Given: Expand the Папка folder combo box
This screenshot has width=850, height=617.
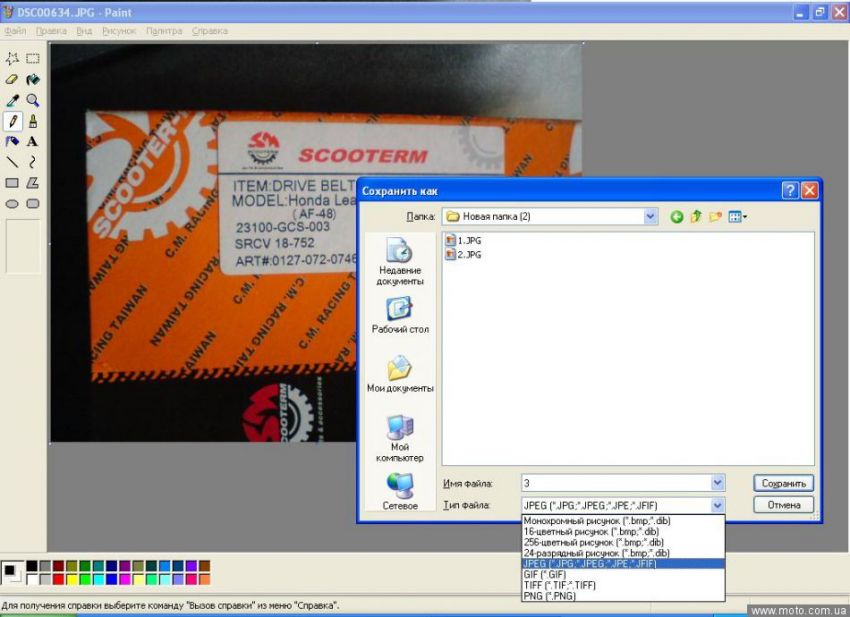Looking at the screenshot, I should pyautogui.click(x=650, y=217).
